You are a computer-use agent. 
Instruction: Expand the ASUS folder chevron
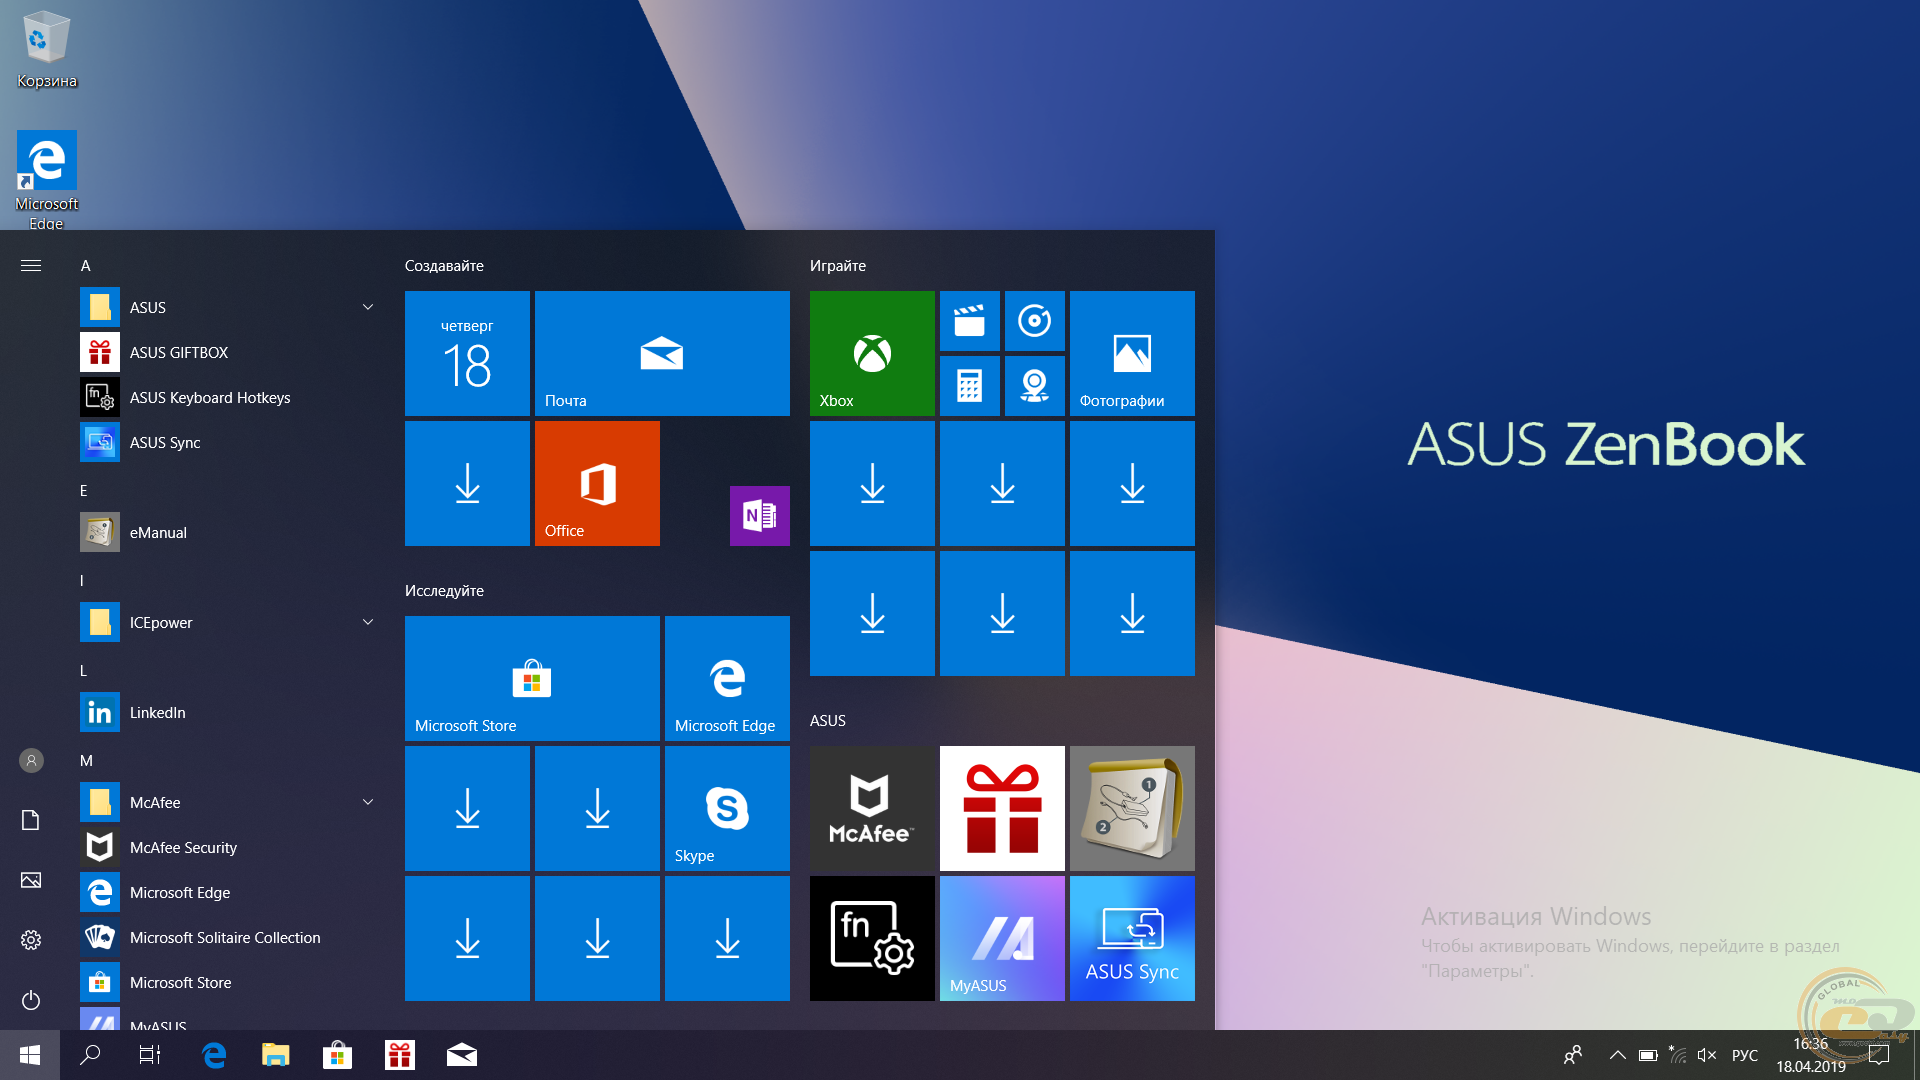pyautogui.click(x=368, y=307)
